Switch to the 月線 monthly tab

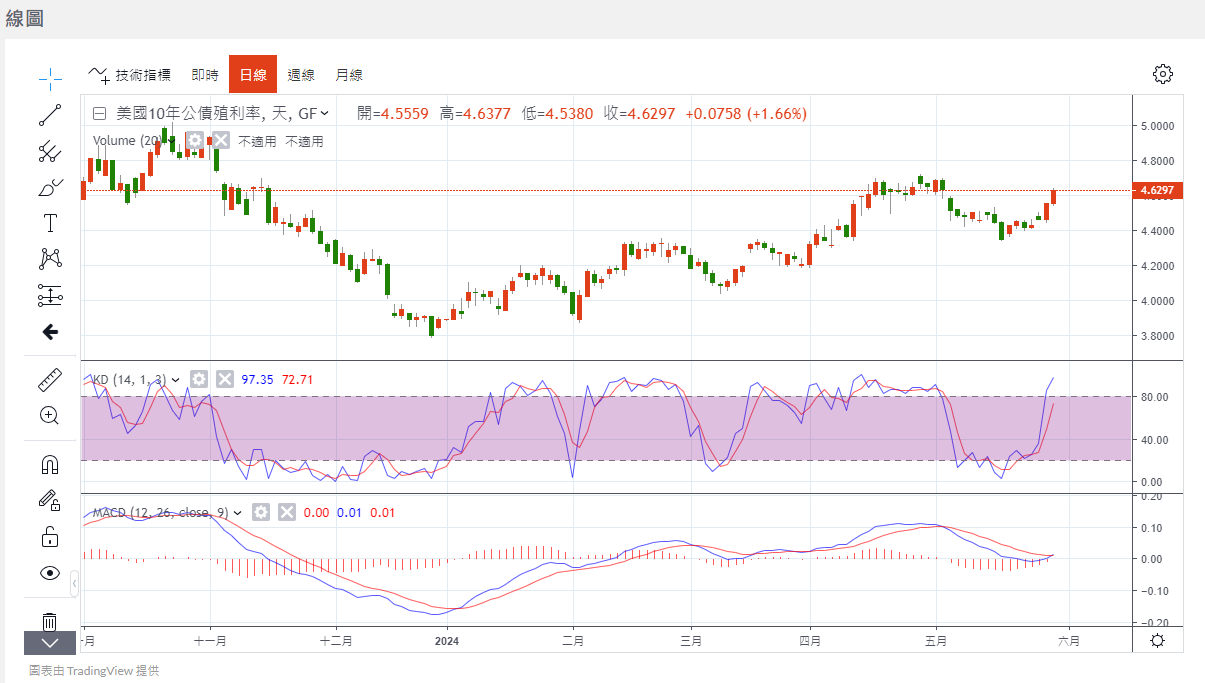[x=349, y=75]
